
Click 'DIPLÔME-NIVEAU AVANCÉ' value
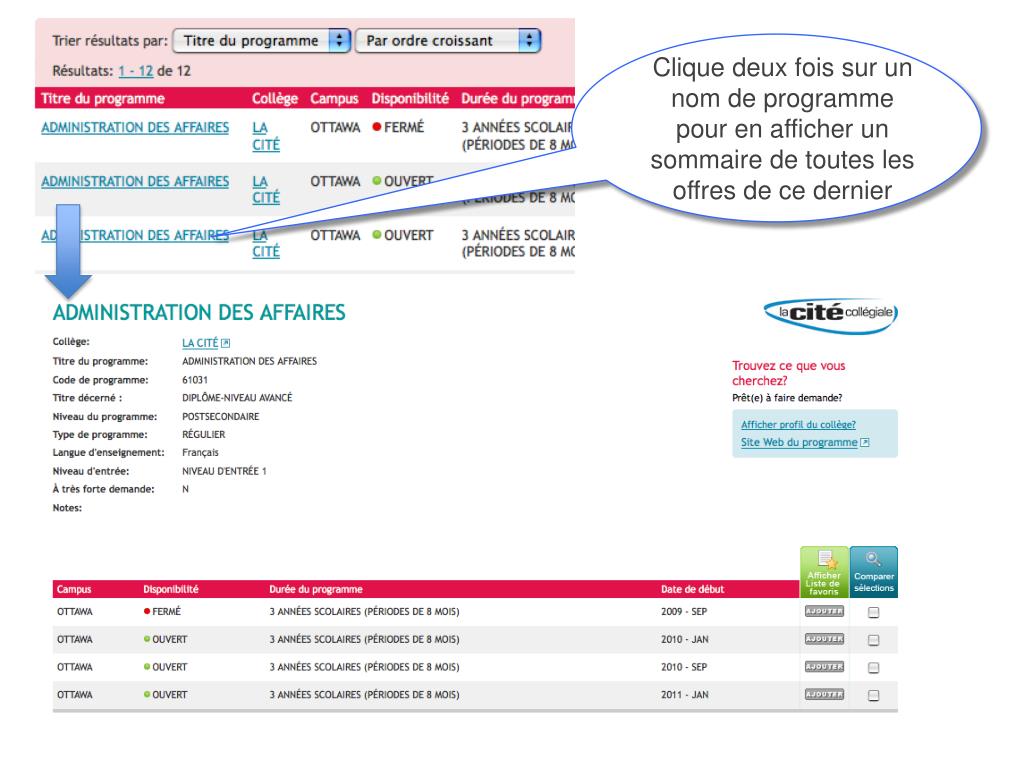237,398
